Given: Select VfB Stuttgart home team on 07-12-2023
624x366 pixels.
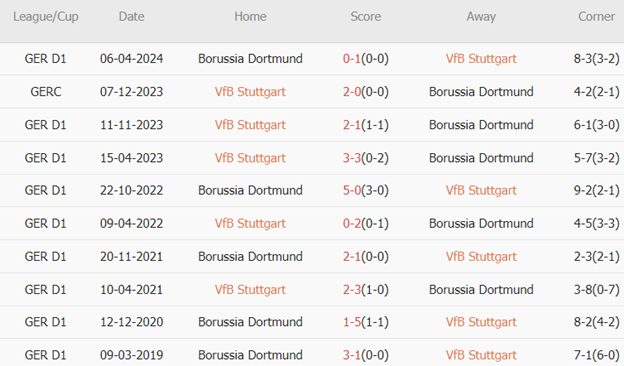Looking at the screenshot, I should coord(250,92).
